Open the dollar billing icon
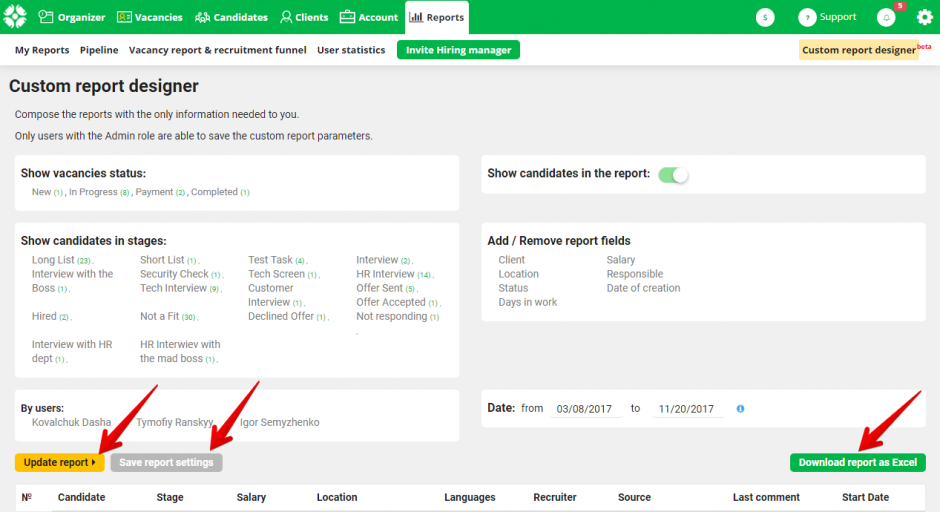Screen dimensions: 940x512 coord(765,17)
